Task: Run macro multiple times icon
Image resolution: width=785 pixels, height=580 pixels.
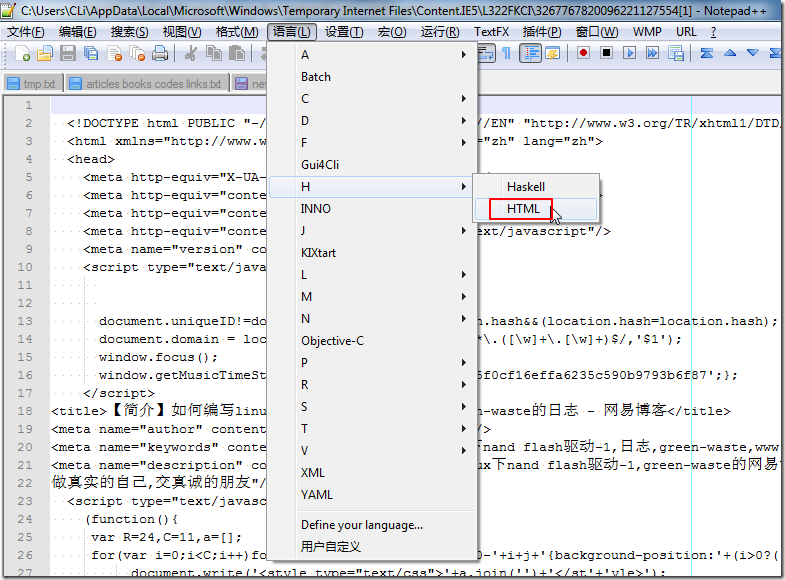Action: pyautogui.click(x=652, y=53)
